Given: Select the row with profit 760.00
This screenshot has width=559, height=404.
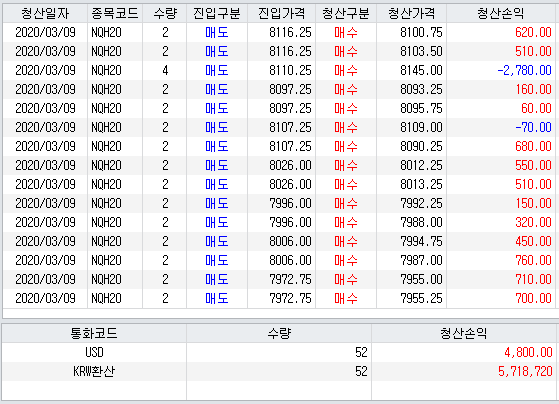Looking at the screenshot, I should tap(280, 260).
